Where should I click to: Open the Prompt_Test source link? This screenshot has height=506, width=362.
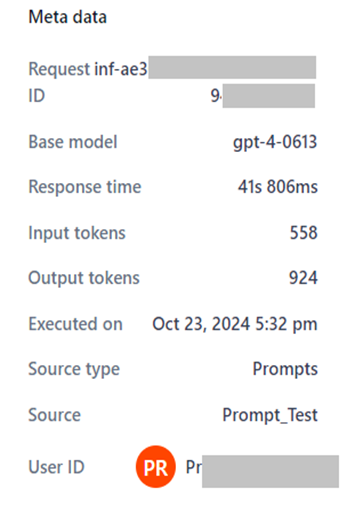click(270, 415)
